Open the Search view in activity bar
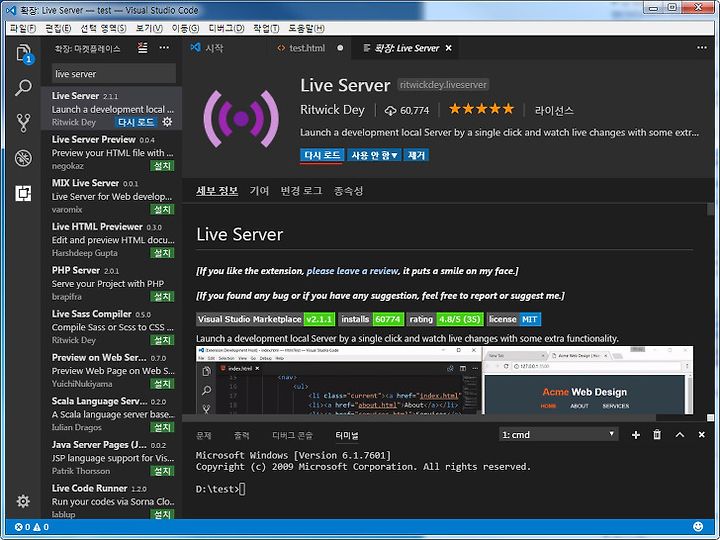This screenshot has width=720, height=540. pyautogui.click(x=23, y=87)
